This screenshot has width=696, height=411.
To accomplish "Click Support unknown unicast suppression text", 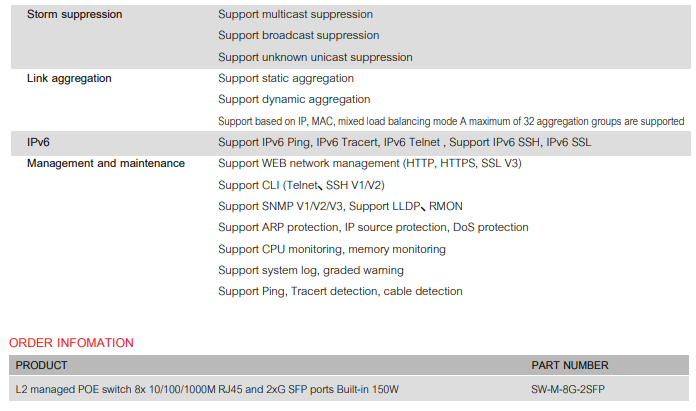I will click(315, 57).
